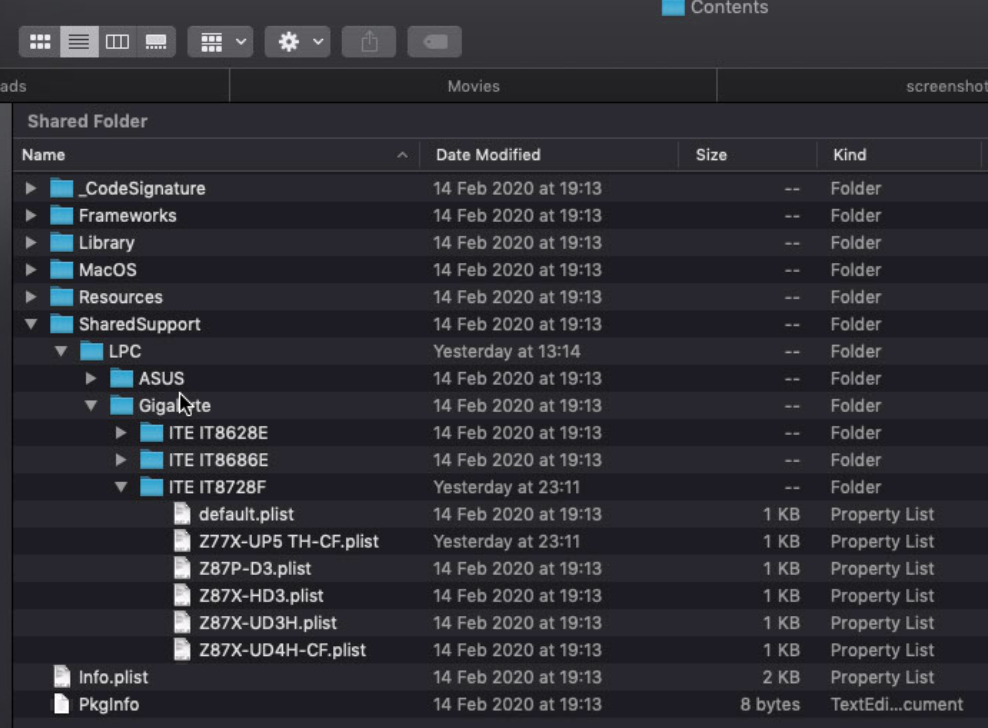Switch to gallery view
This screenshot has width=988, height=728.
coord(156,42)
